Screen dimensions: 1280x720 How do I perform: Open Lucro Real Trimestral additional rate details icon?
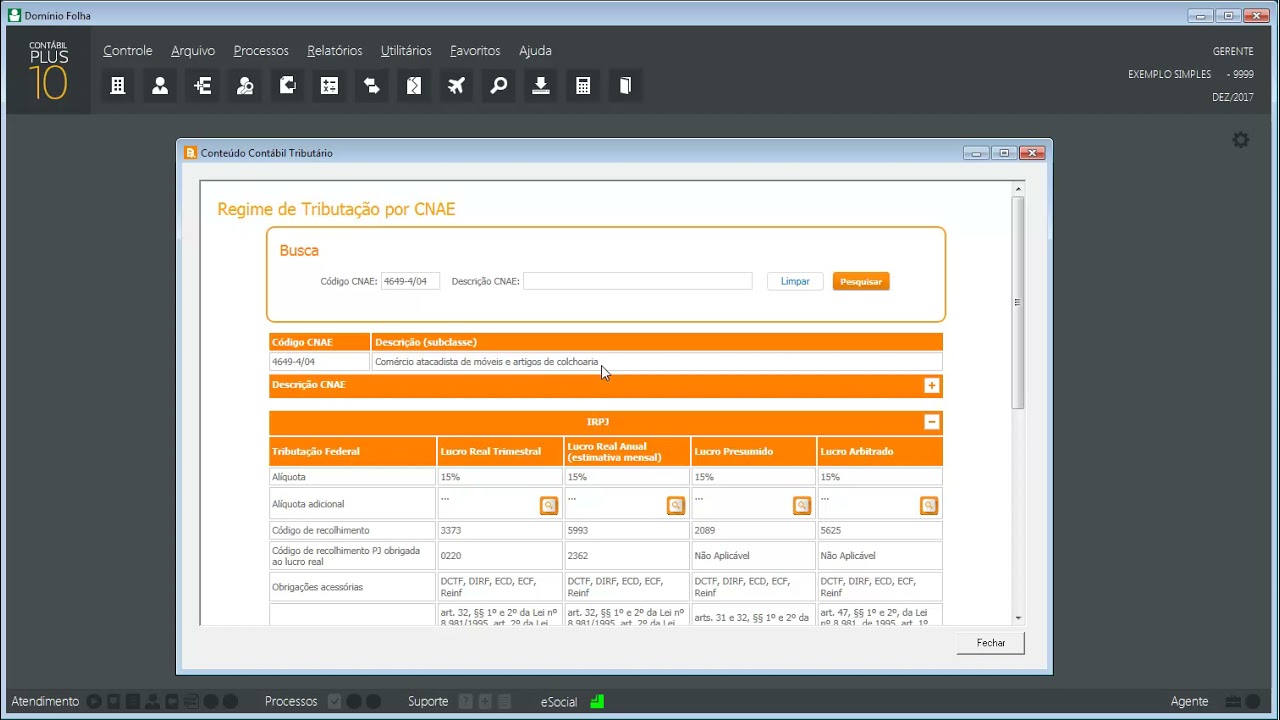click(x=549, y=506)
